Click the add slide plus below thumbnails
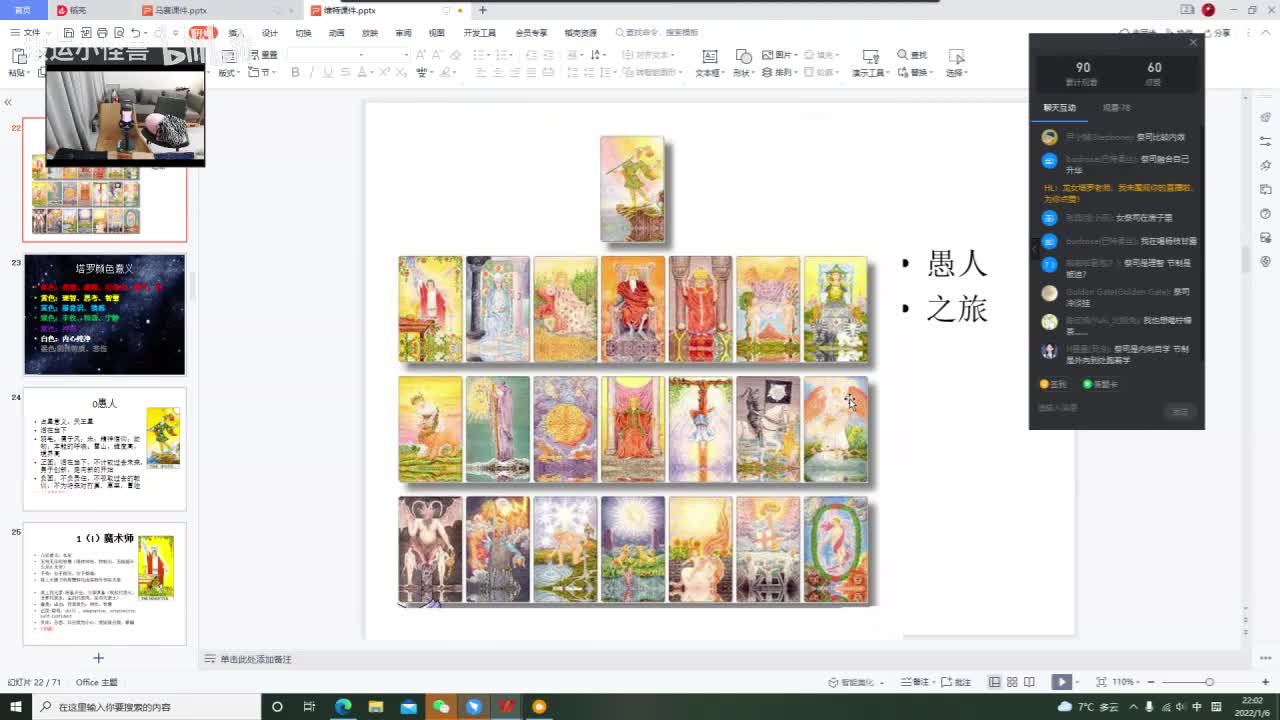This screenshot has height=720, width=1280. [99, 658]
